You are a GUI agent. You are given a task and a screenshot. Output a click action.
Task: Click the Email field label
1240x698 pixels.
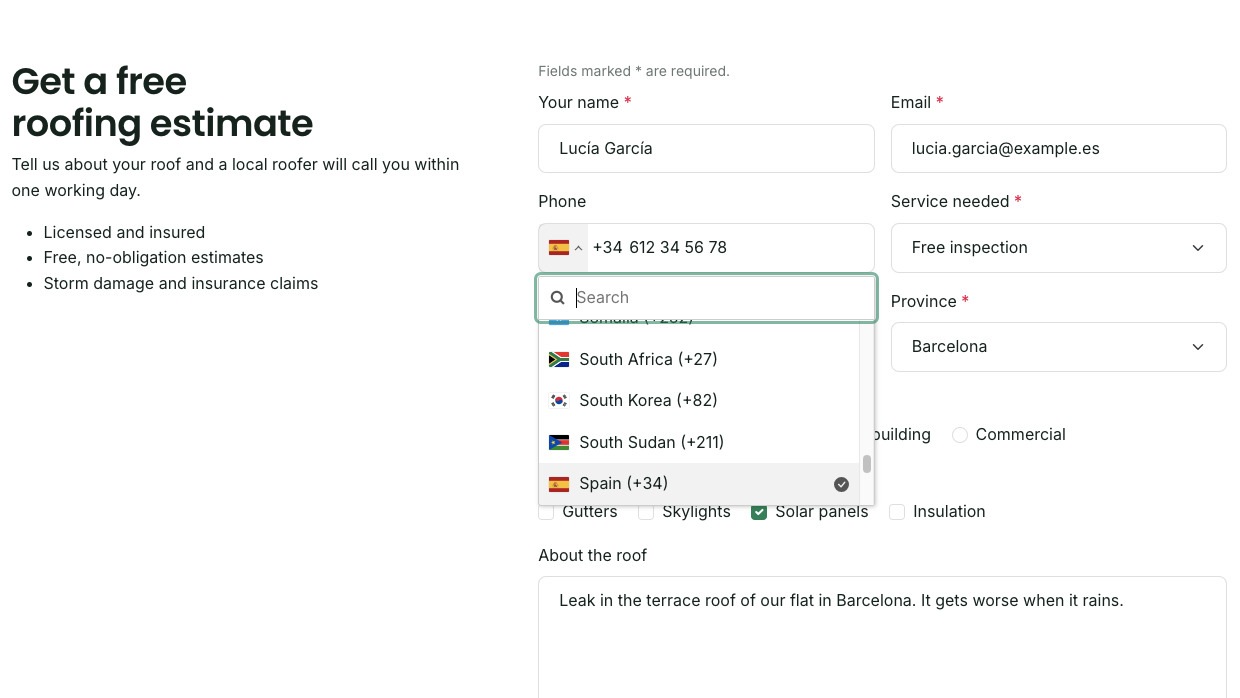coord(917,102)
